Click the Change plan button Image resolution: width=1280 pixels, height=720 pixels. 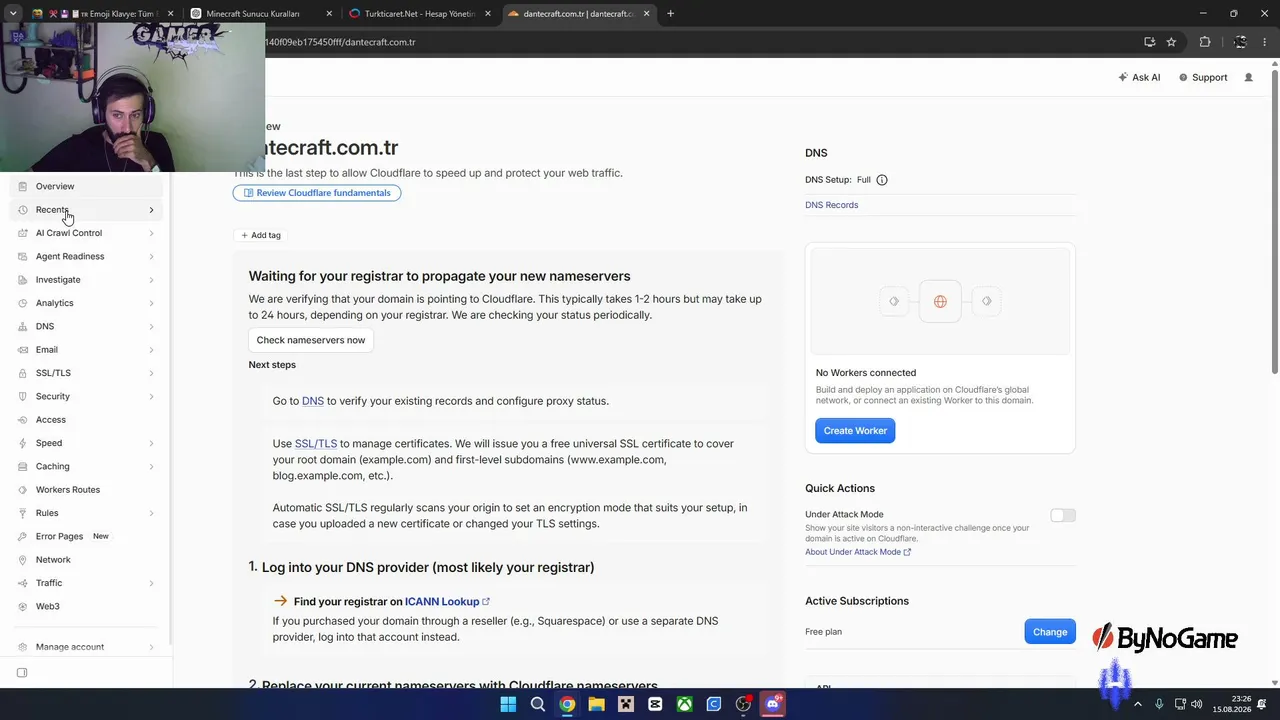click(1050, 632)
